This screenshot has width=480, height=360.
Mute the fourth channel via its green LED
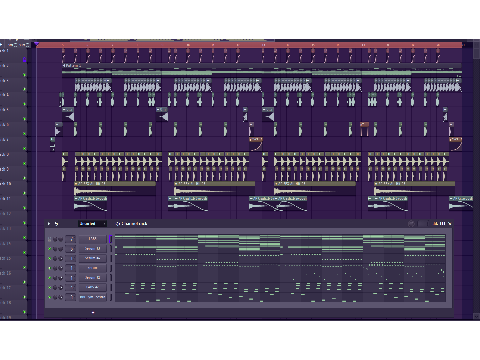(x=50, y=268)
